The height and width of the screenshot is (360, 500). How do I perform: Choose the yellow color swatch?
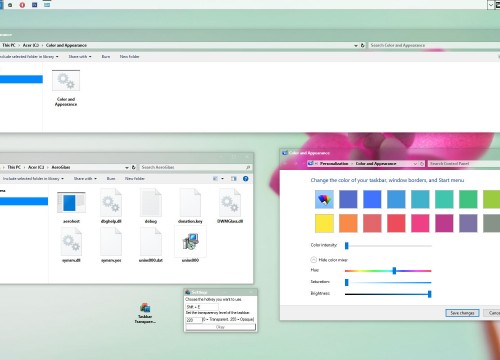(x=324, y=223)
